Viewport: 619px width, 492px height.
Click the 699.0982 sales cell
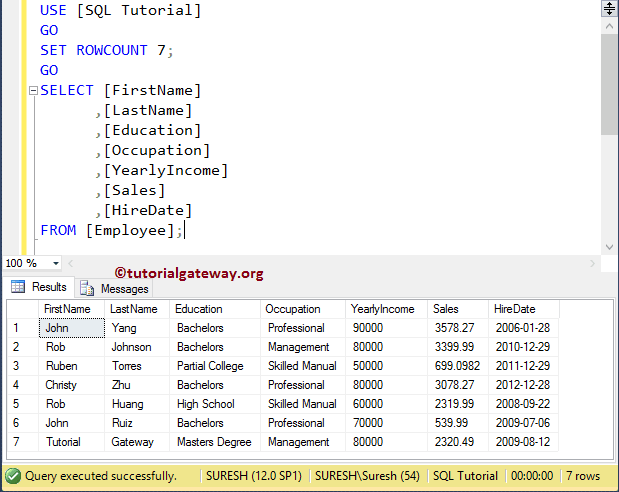(458, 366)
